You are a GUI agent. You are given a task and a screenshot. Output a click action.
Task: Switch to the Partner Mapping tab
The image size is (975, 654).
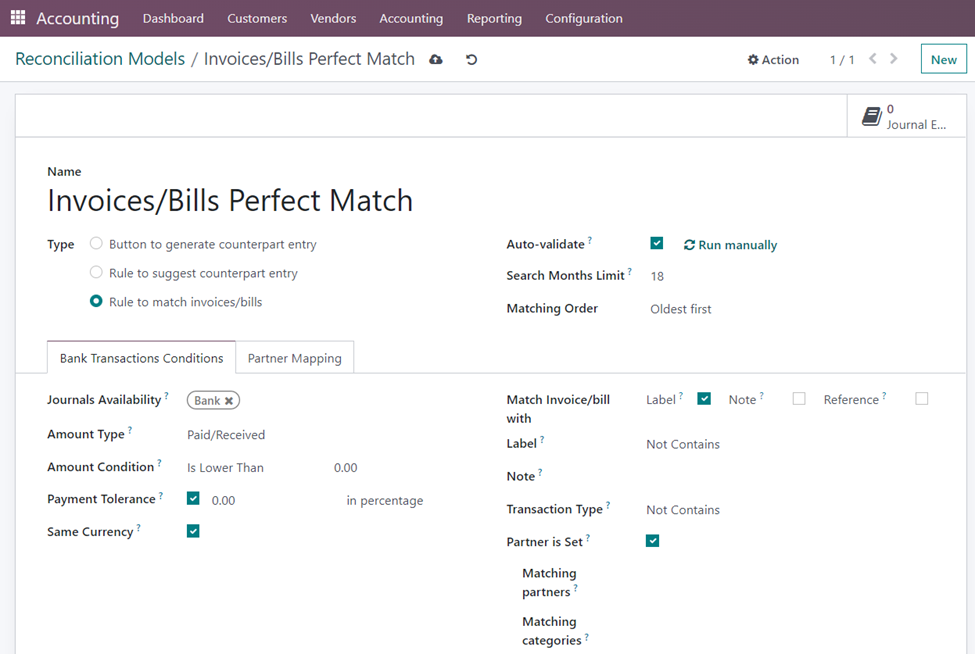pyautogui.click(x=294, y=358)
